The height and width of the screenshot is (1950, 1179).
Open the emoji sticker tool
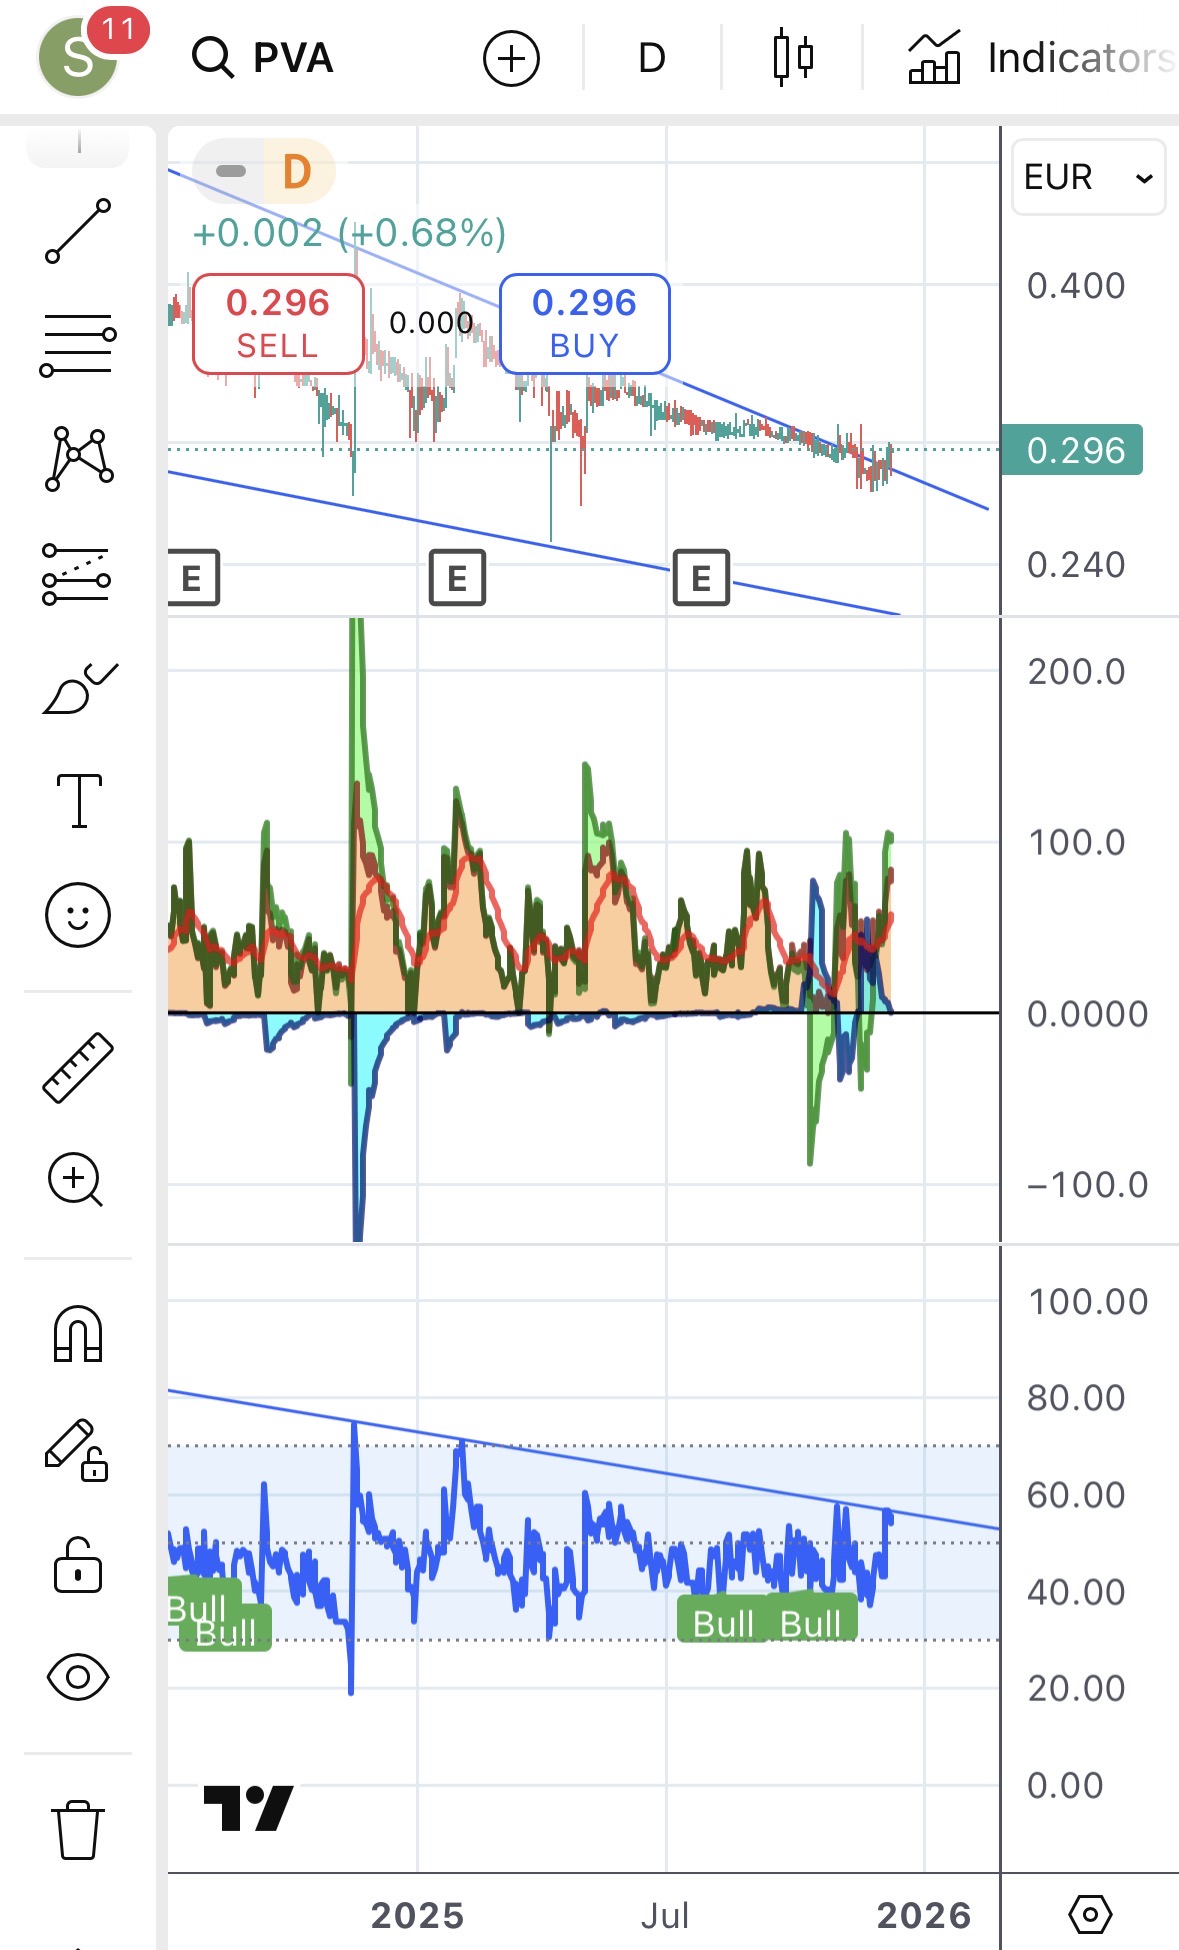click(x=78, y=914)
